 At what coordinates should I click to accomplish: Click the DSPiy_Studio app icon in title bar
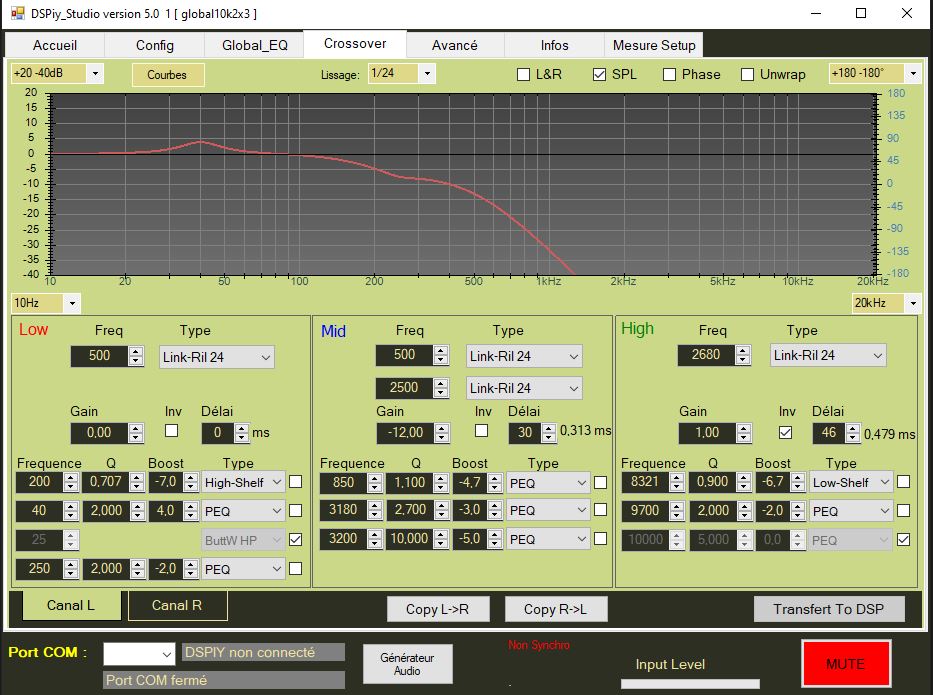click(x=17, y=14)
